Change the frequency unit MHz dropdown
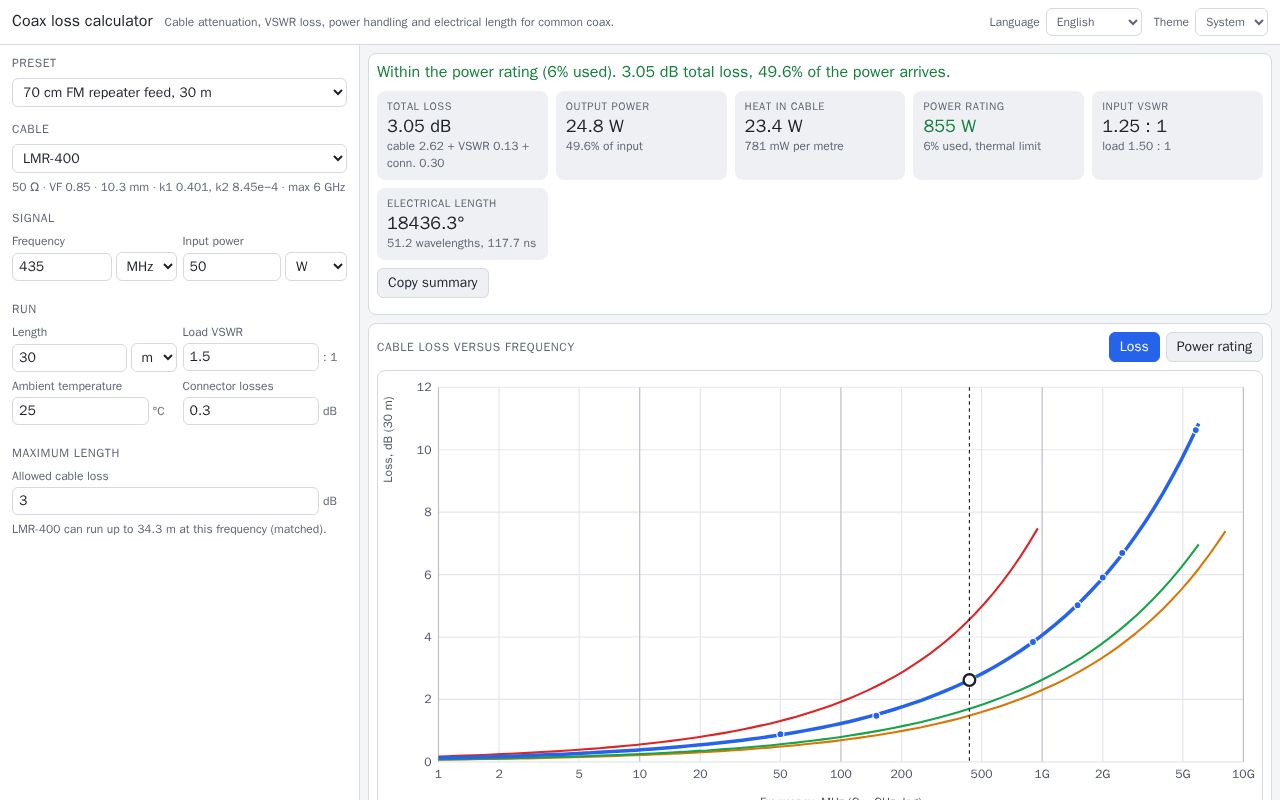Screen dimensions: 1280x800 point(146,266)
